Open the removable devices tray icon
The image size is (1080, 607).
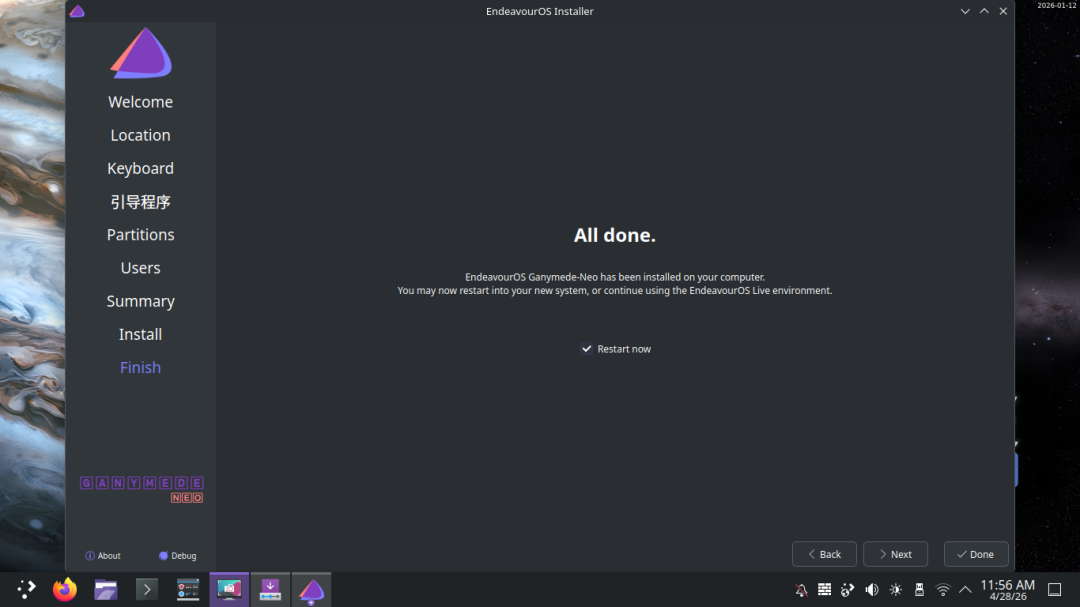click(919, 590)
